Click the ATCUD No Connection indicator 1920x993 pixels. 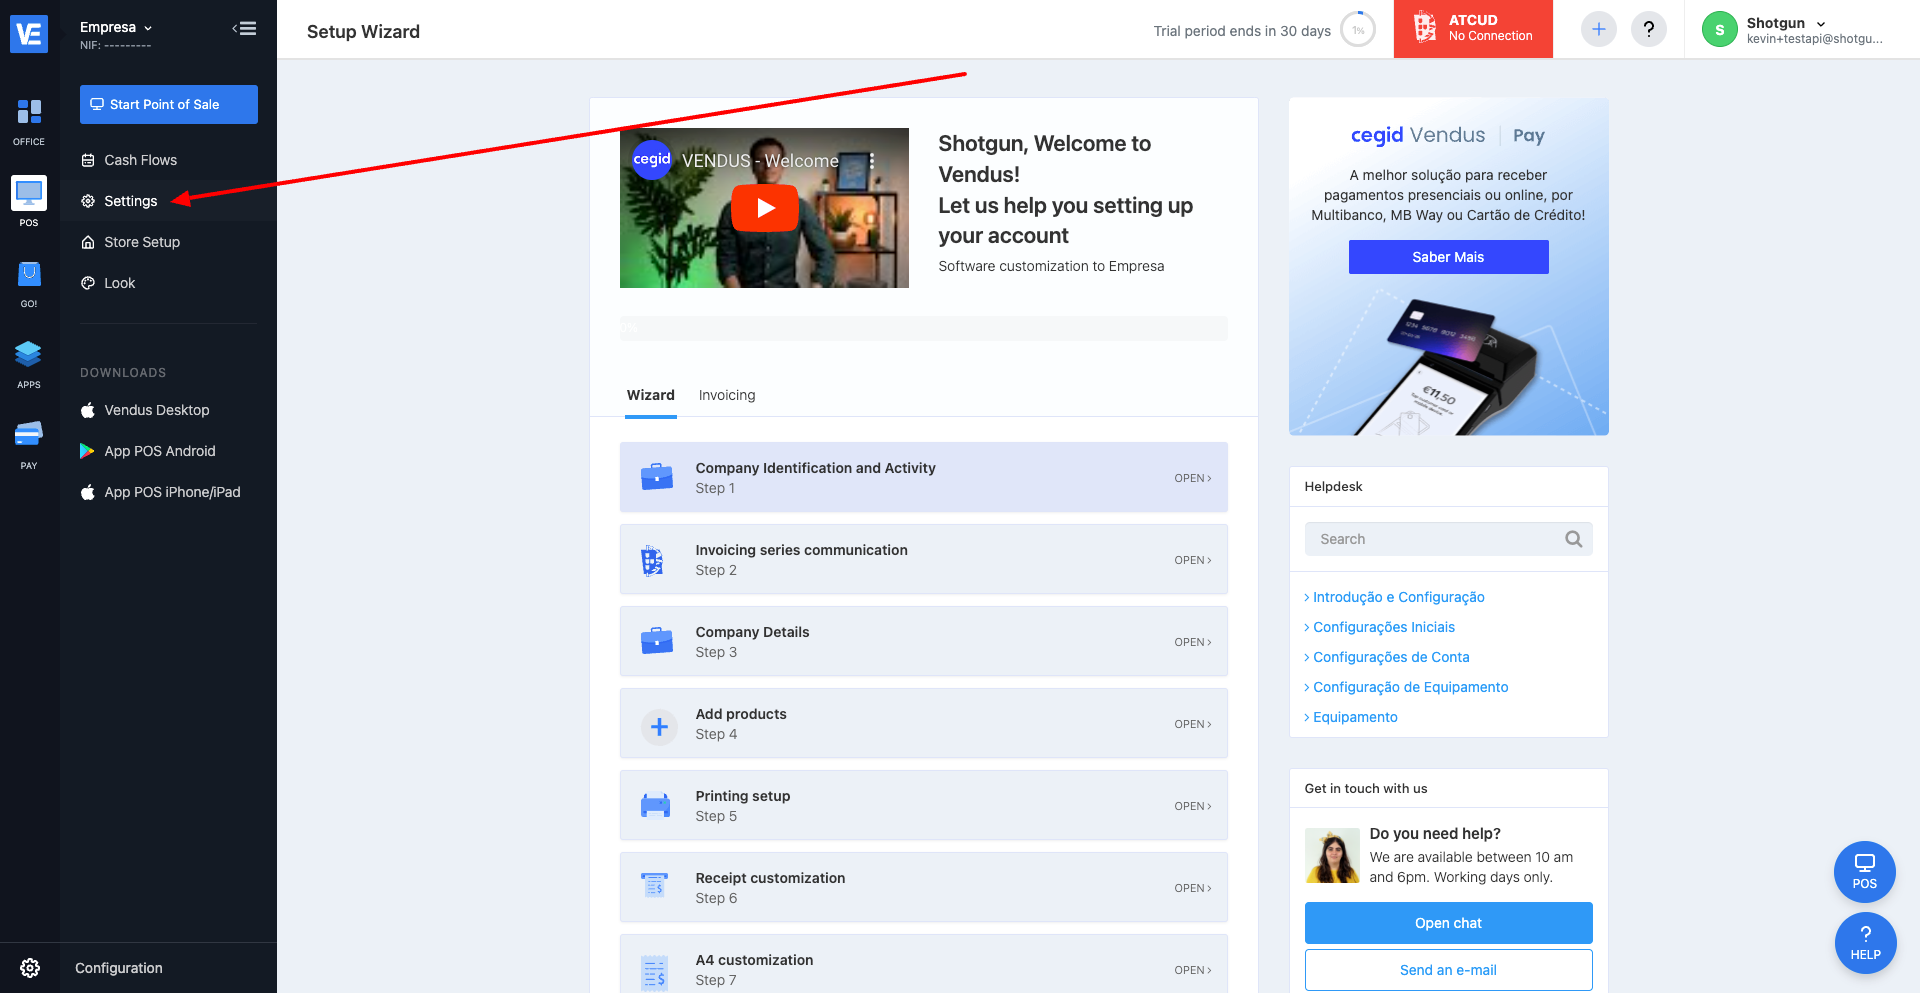coord(1473,29)
